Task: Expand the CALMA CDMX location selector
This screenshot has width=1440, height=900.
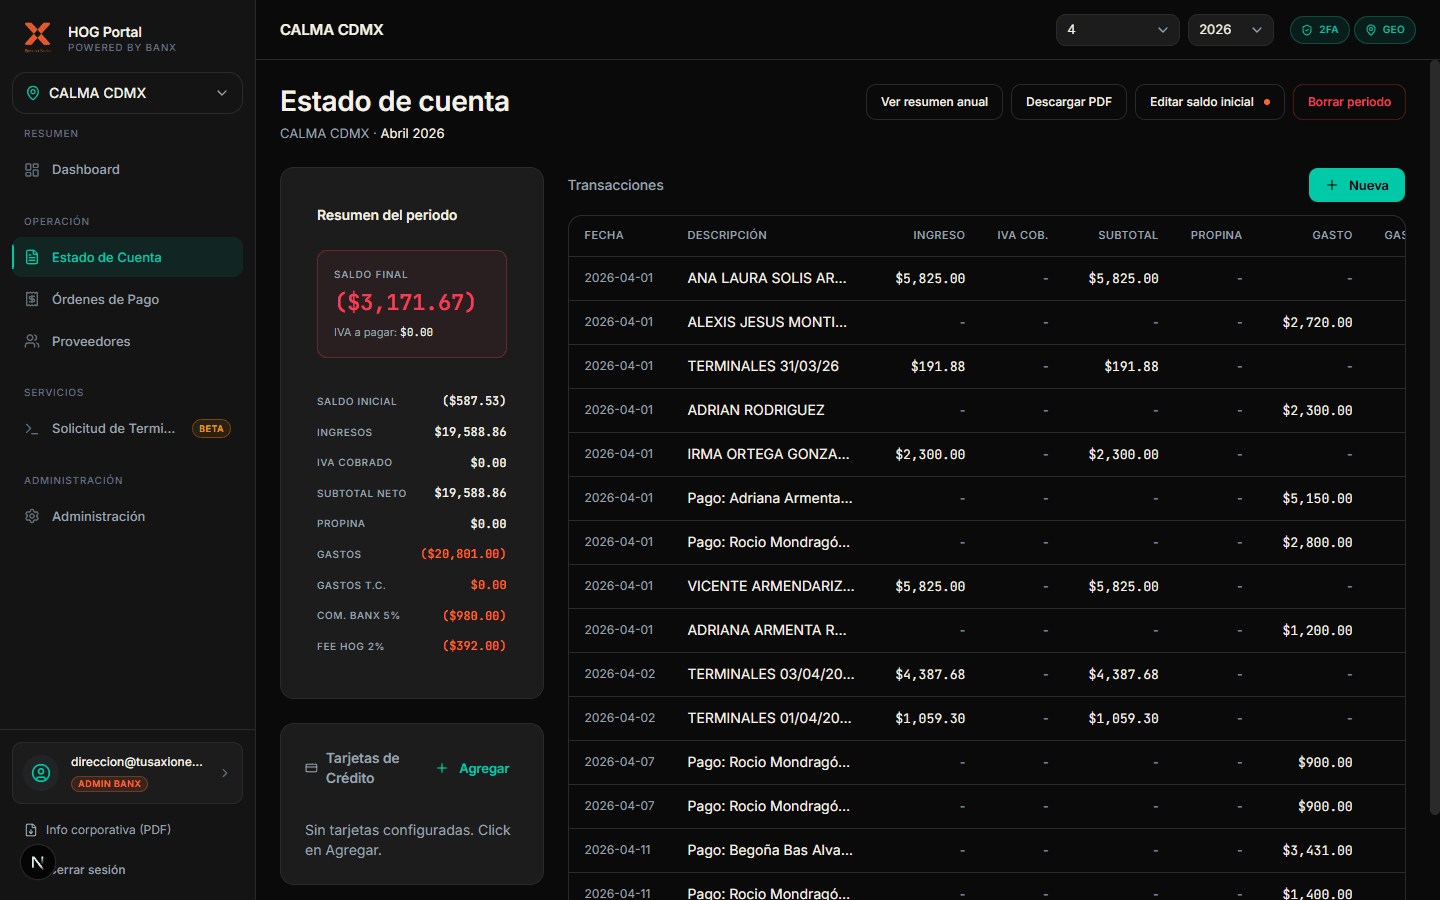Action: (x=127, y=92)
